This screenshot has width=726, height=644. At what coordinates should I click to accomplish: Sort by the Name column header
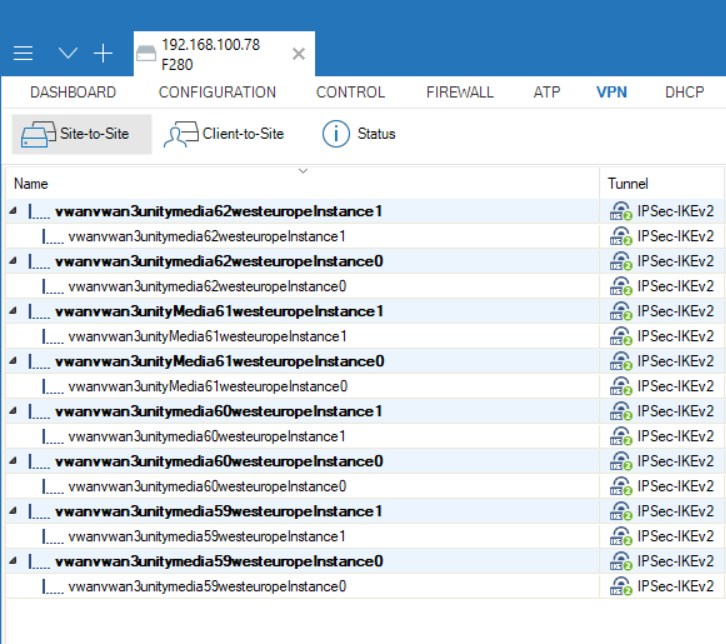click(31, 184)
